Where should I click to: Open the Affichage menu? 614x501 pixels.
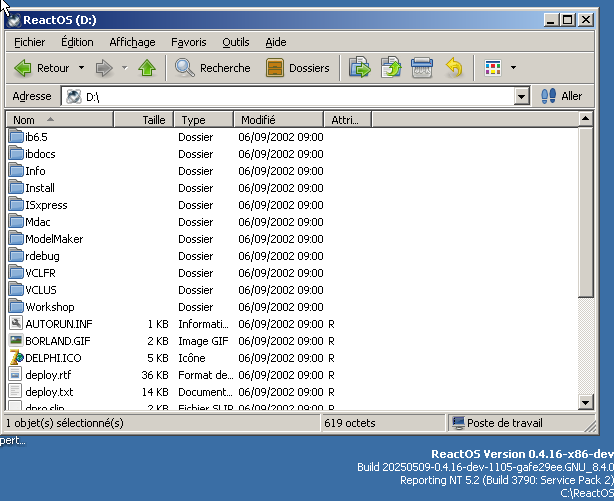132,42
